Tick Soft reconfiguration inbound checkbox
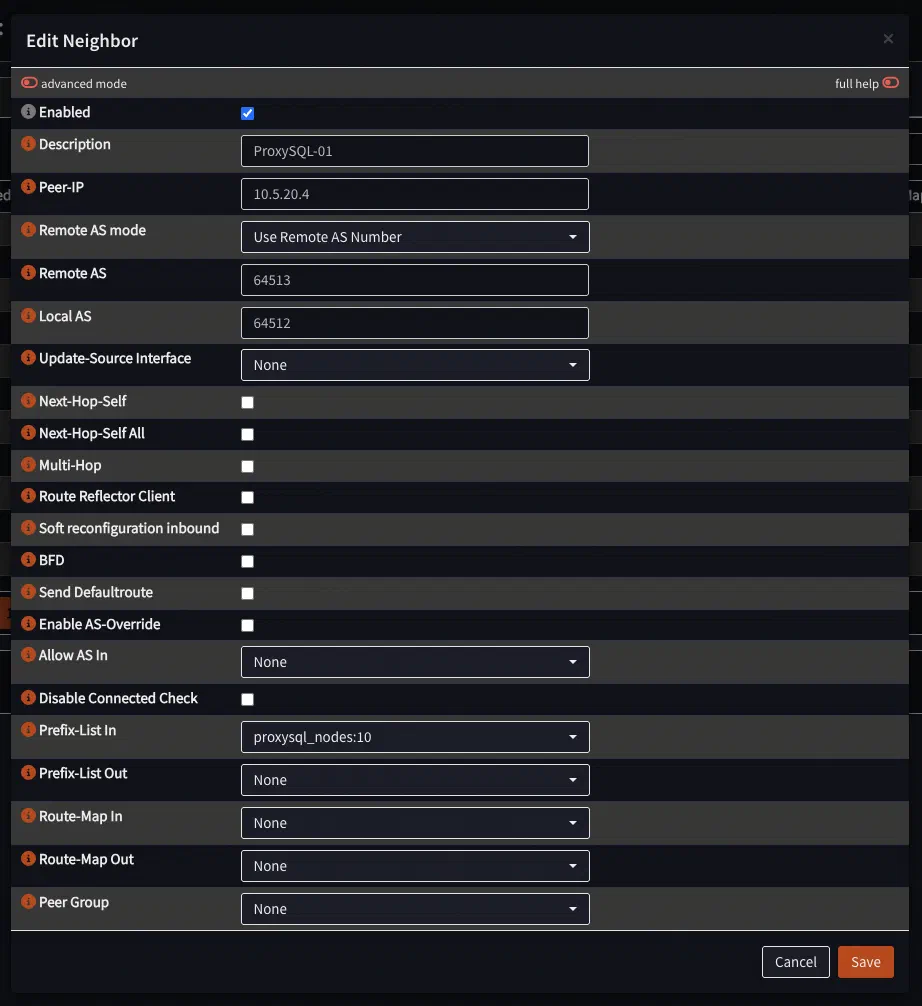The image size is (922, 1006). pos(248,529)
